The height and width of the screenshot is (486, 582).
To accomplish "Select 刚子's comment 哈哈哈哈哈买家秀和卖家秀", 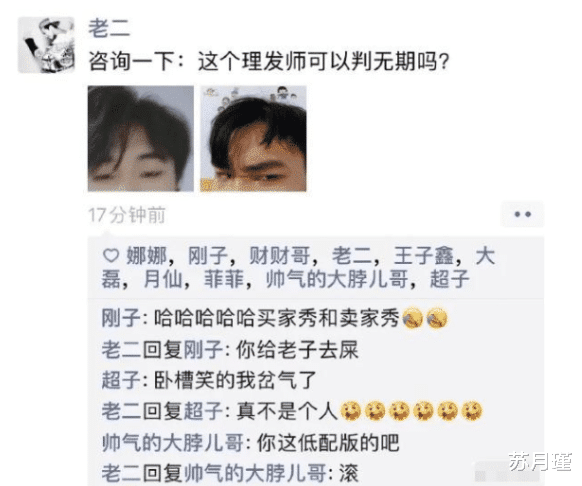I will point(276,318).
